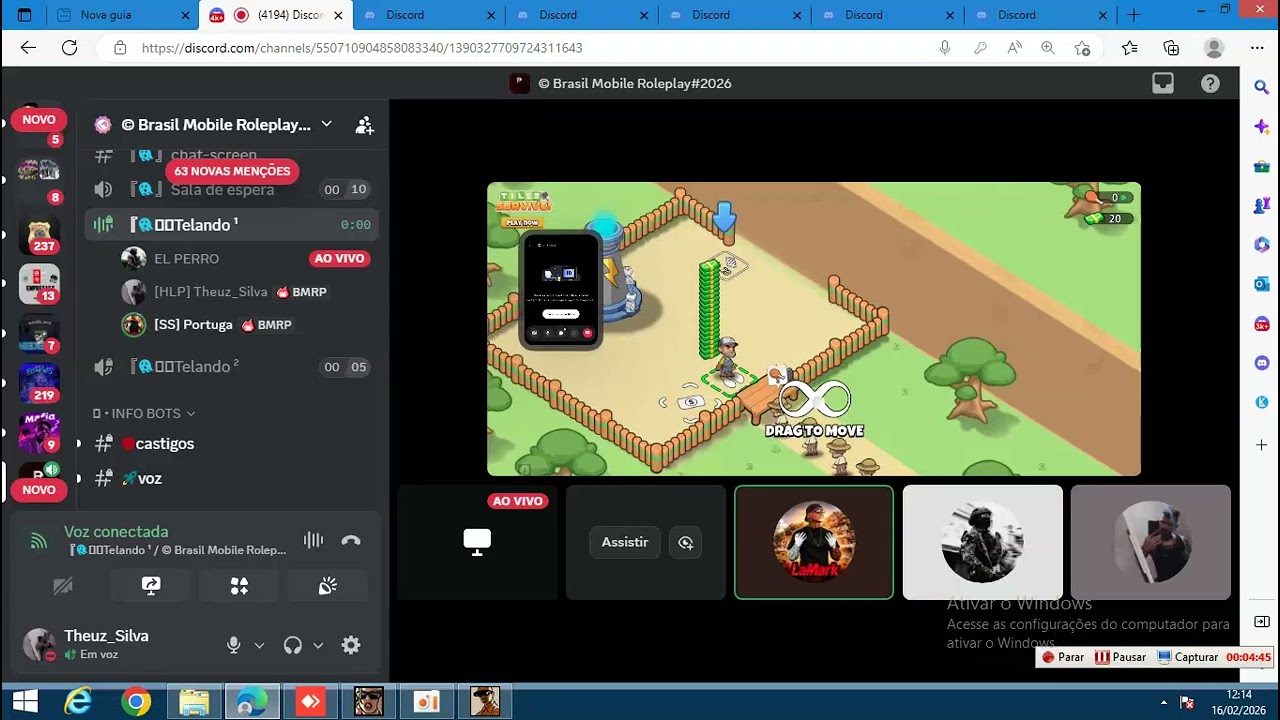This screenshot has width=1280, height=720.
Task: Open the Discord inbox icon
Action: pyautogui.click(x=1162, y=84)
